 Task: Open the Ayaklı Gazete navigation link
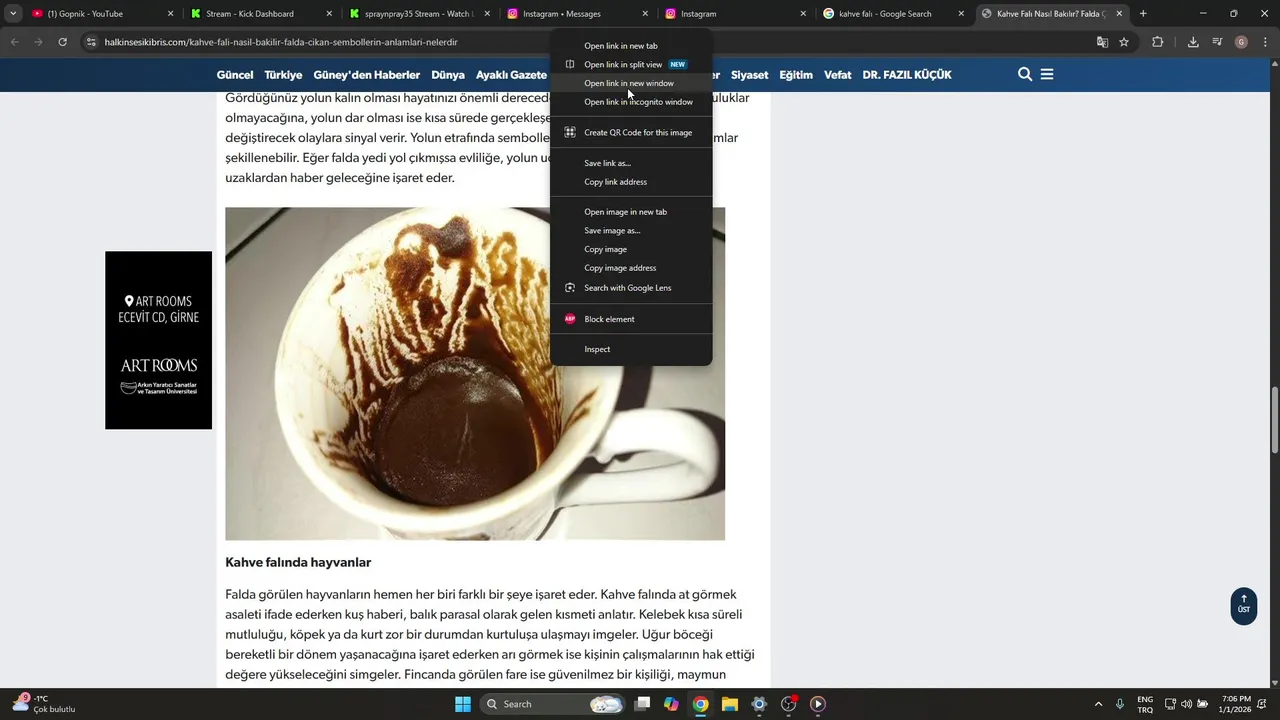click(511, 75)
